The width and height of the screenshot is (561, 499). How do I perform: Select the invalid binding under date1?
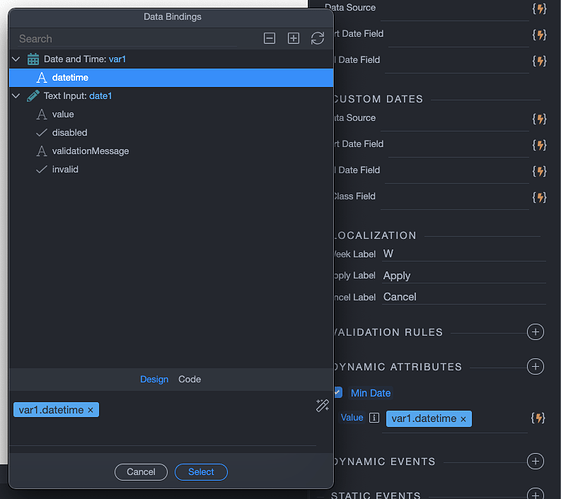[x=171, y=169]
